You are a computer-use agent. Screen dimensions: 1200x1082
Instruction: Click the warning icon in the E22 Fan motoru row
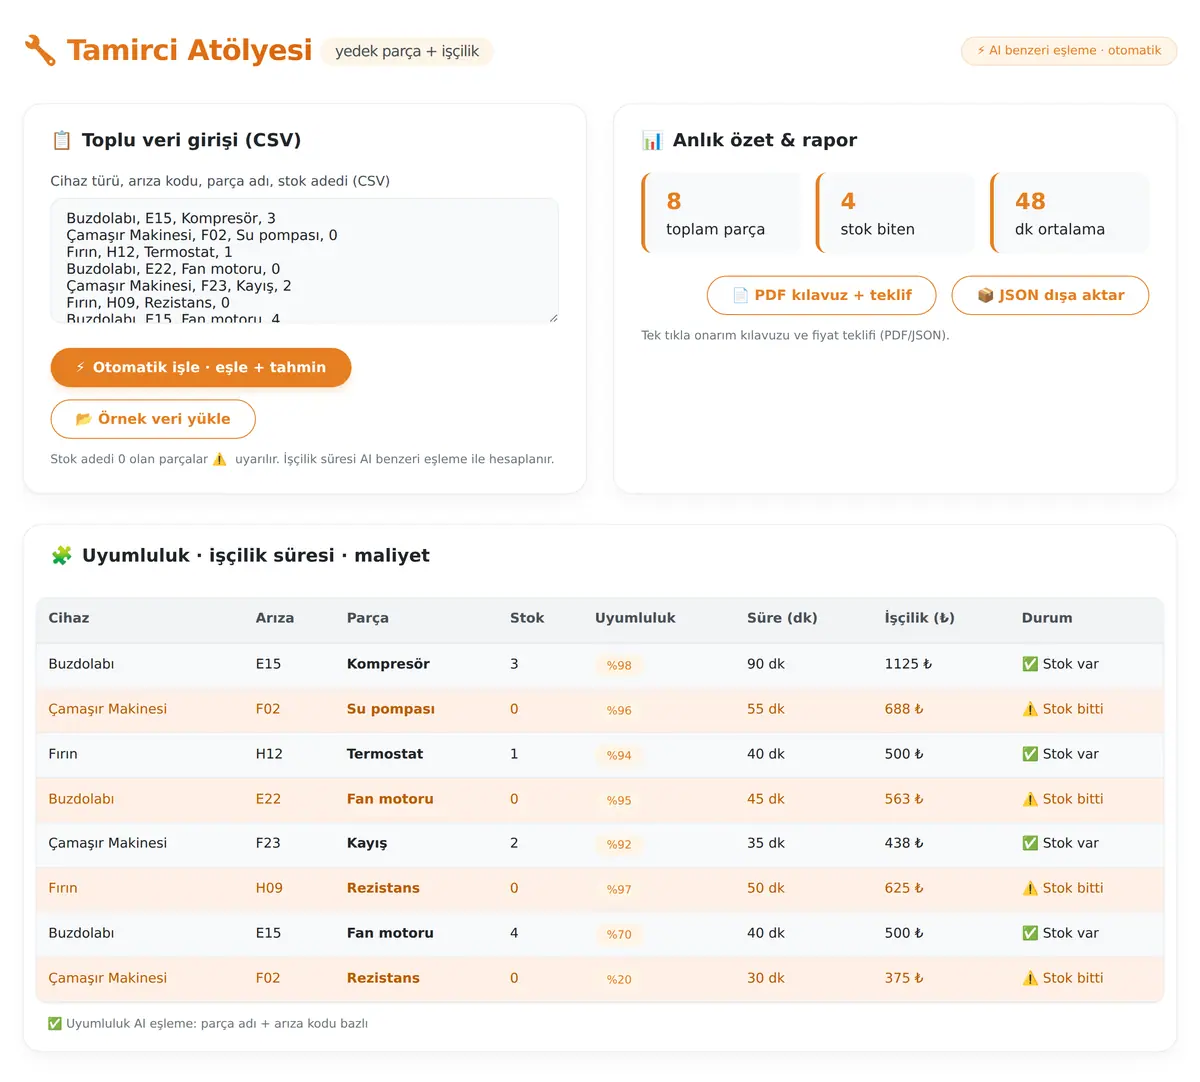(1030, 799)
